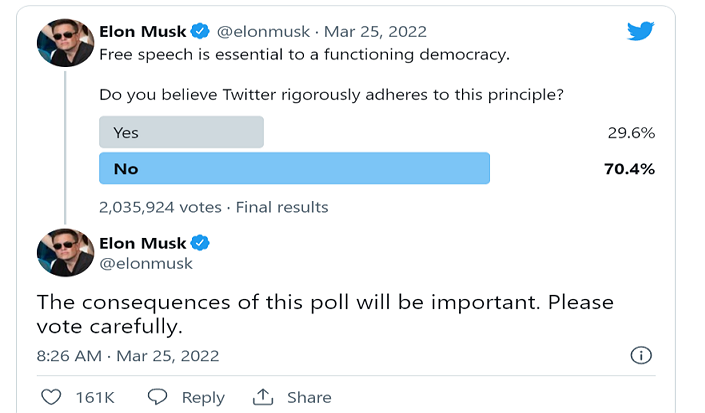The height and width of the screenshot is (413, 705).
Task: Select the Yes poll option bar
Action: coord(181,132)
